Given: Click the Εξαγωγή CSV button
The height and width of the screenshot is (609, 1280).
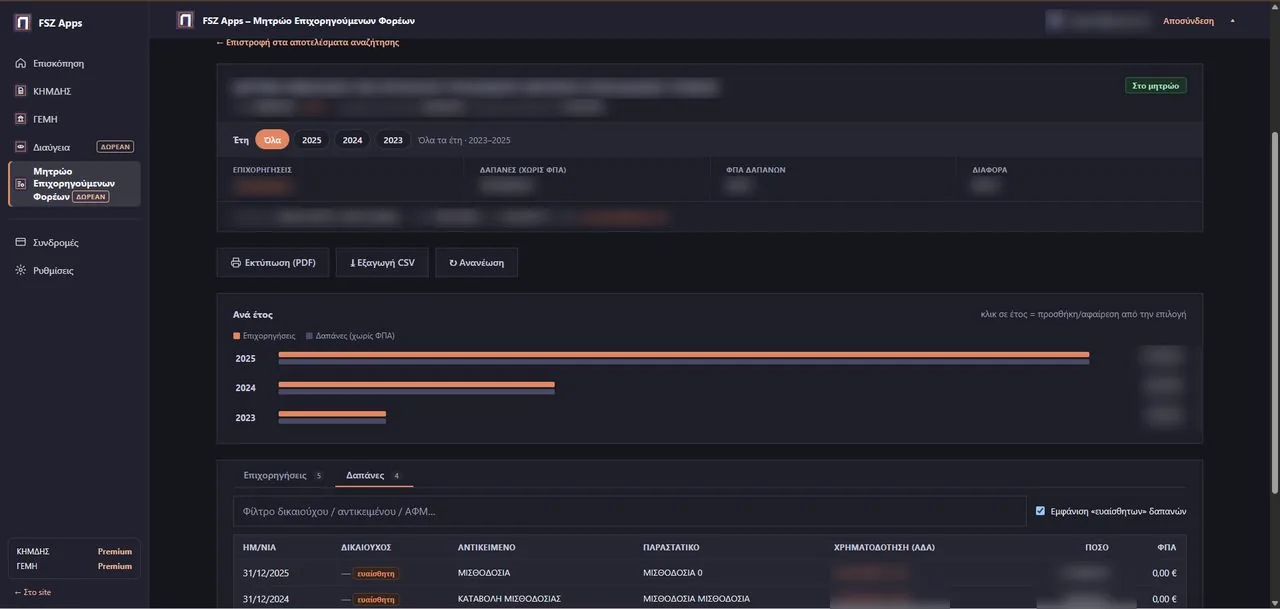Looking at the screenshot, I should [x=382, y=263].
